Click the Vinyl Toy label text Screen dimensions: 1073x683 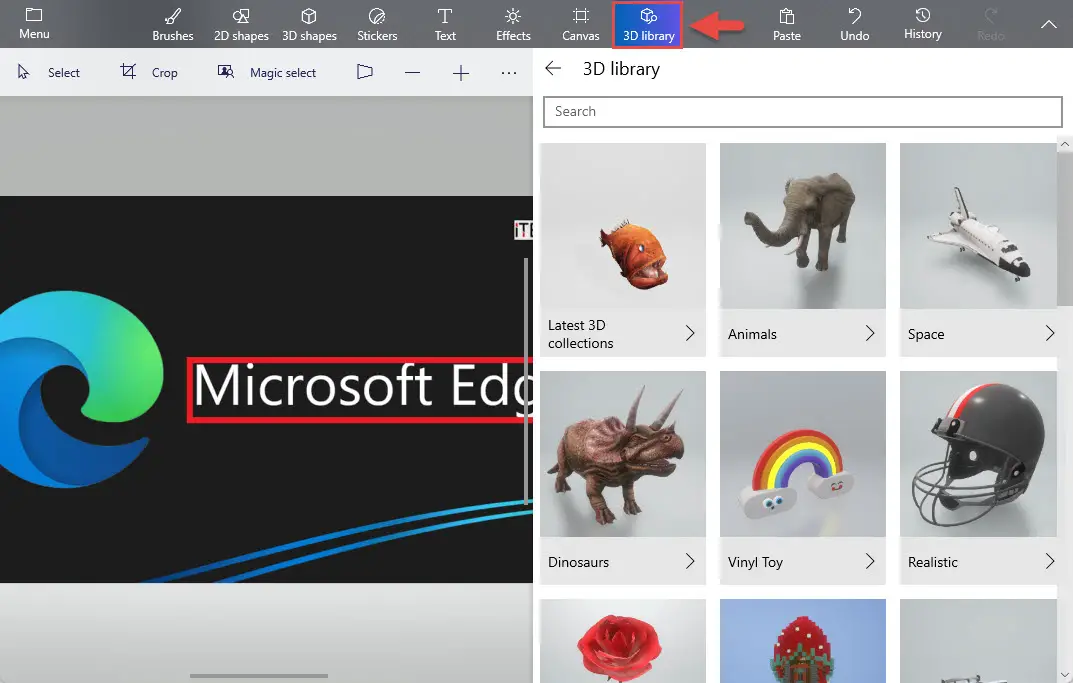755,562
